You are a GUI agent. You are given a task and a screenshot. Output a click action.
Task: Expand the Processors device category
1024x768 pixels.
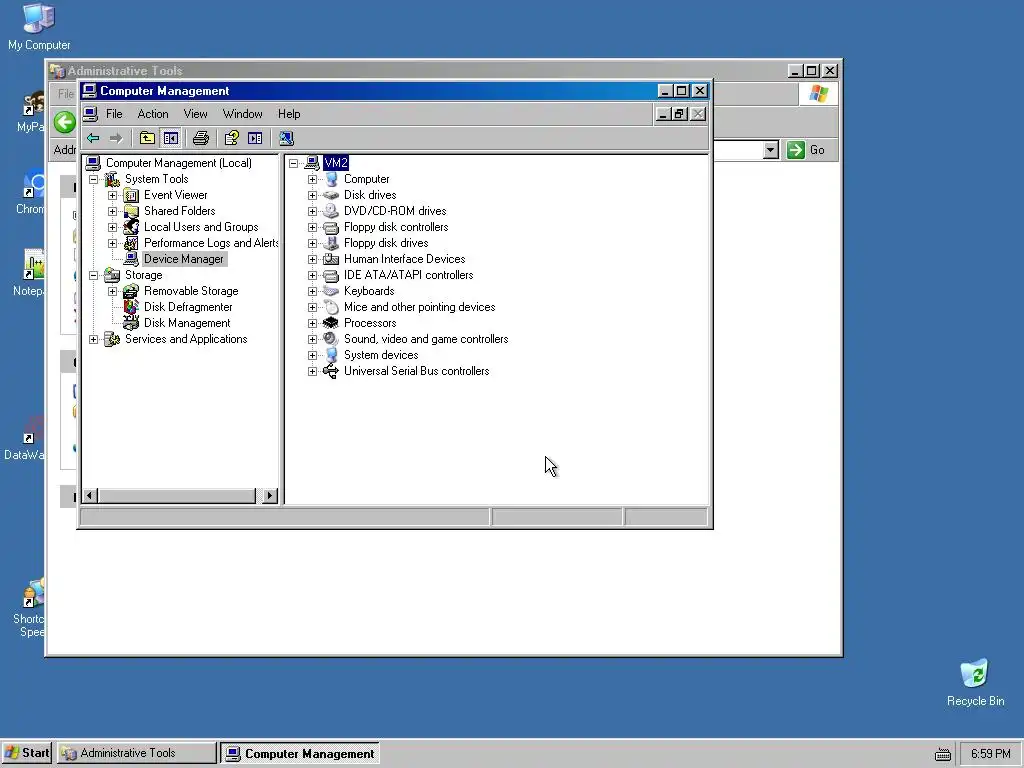(312, 323)
